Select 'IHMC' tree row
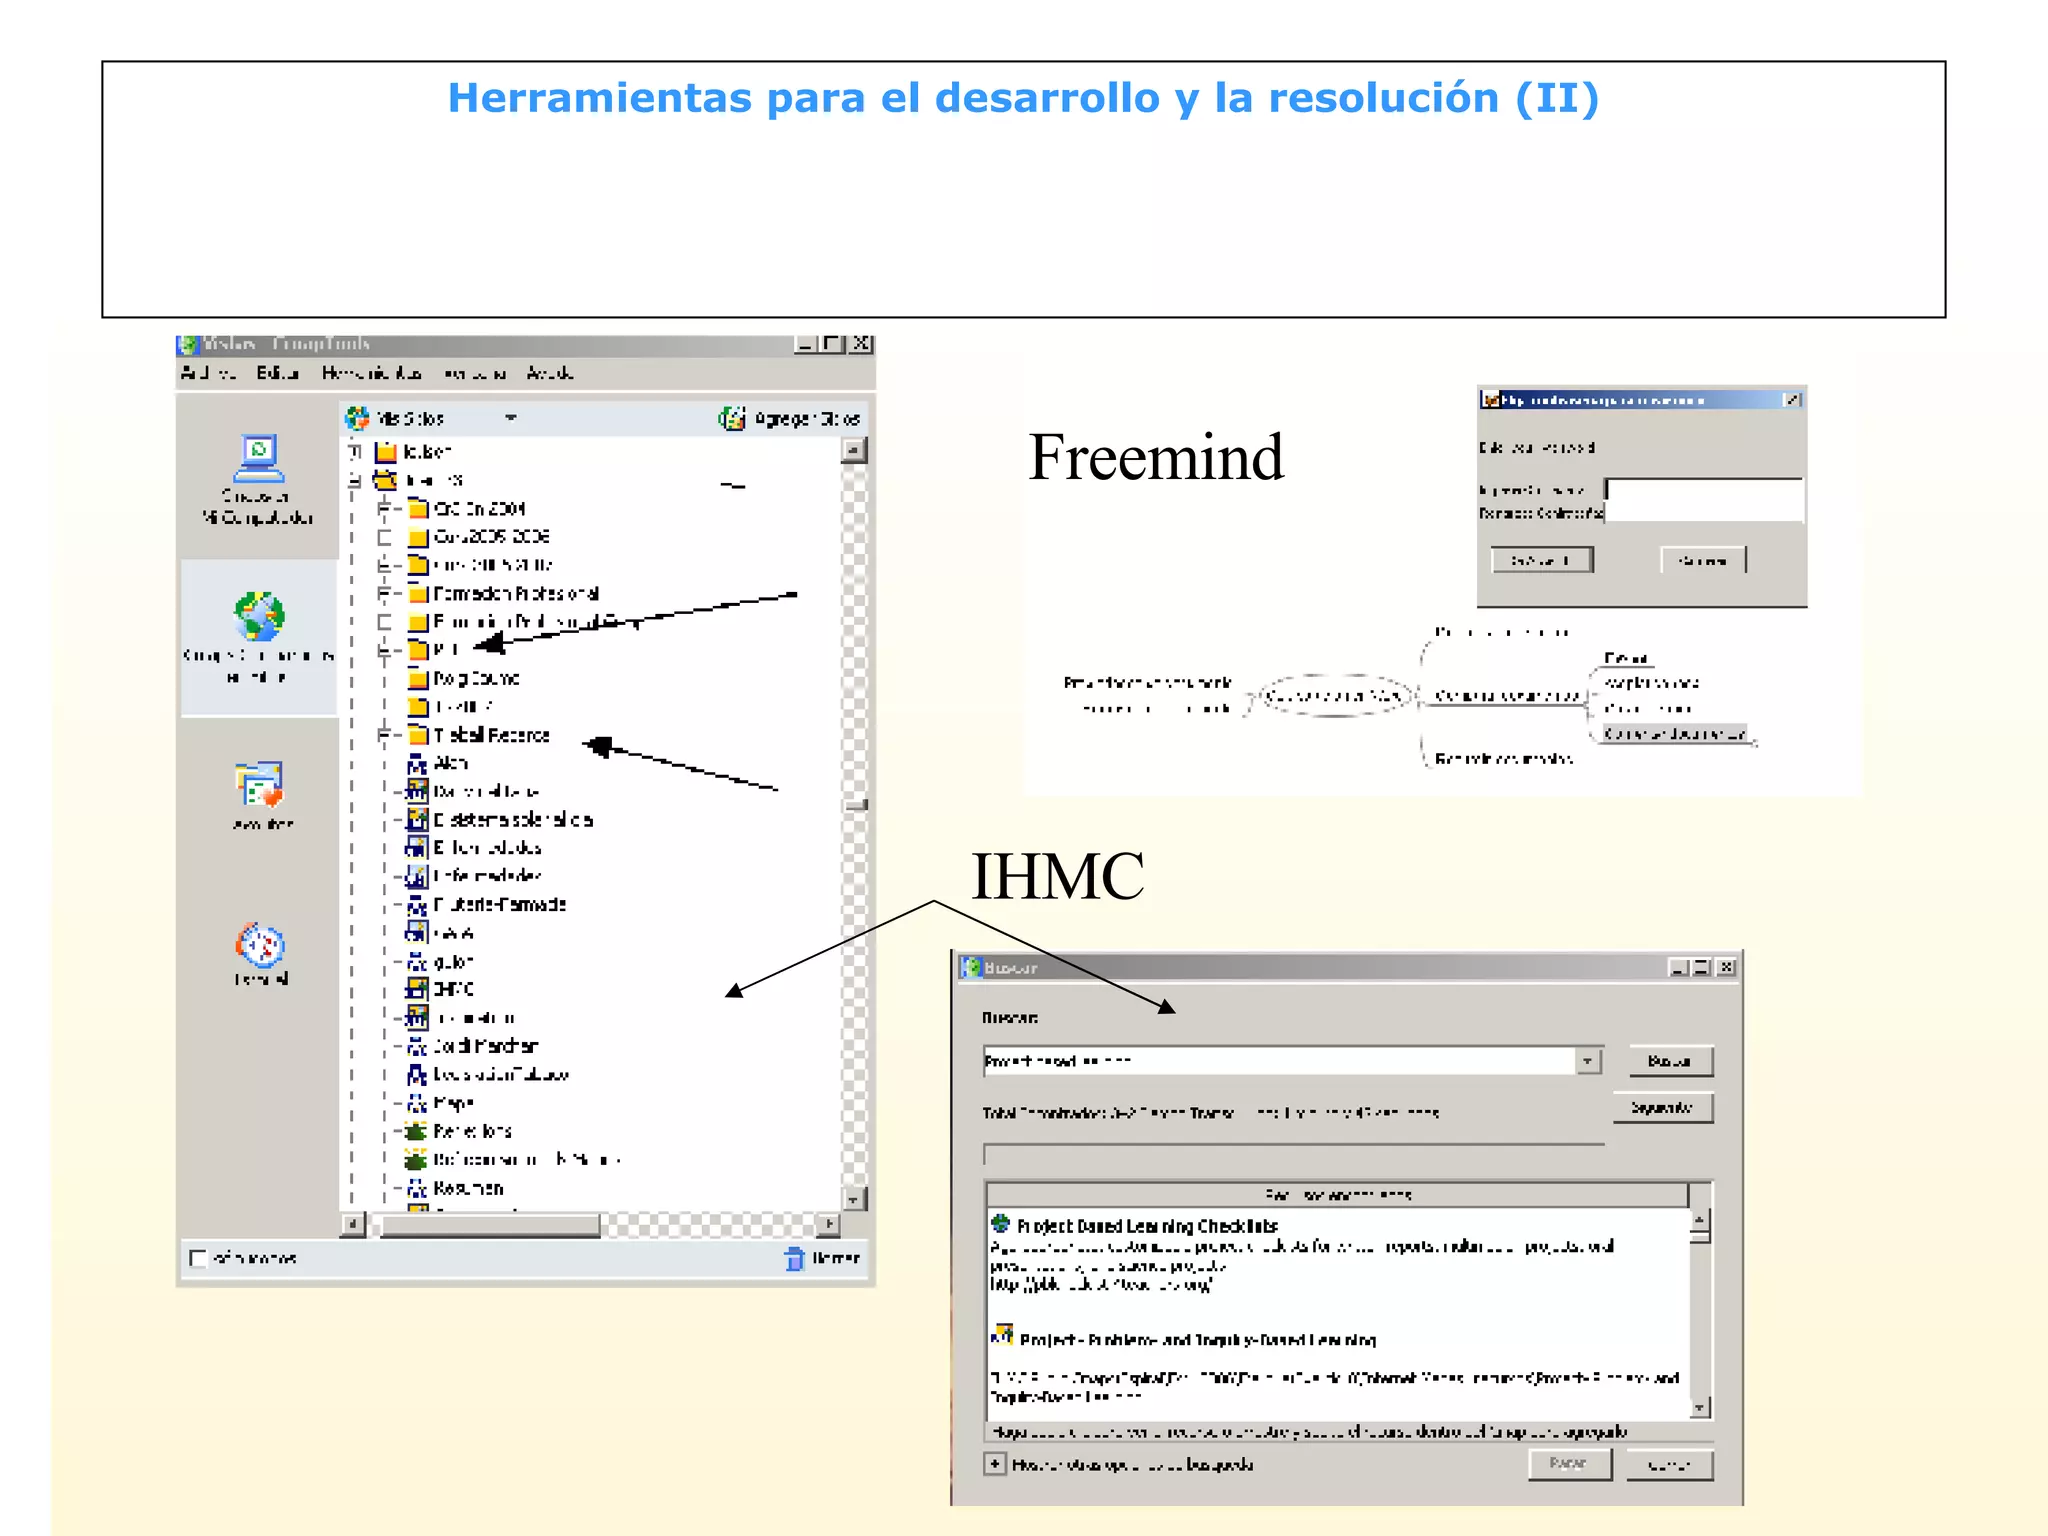 point(453,989)
